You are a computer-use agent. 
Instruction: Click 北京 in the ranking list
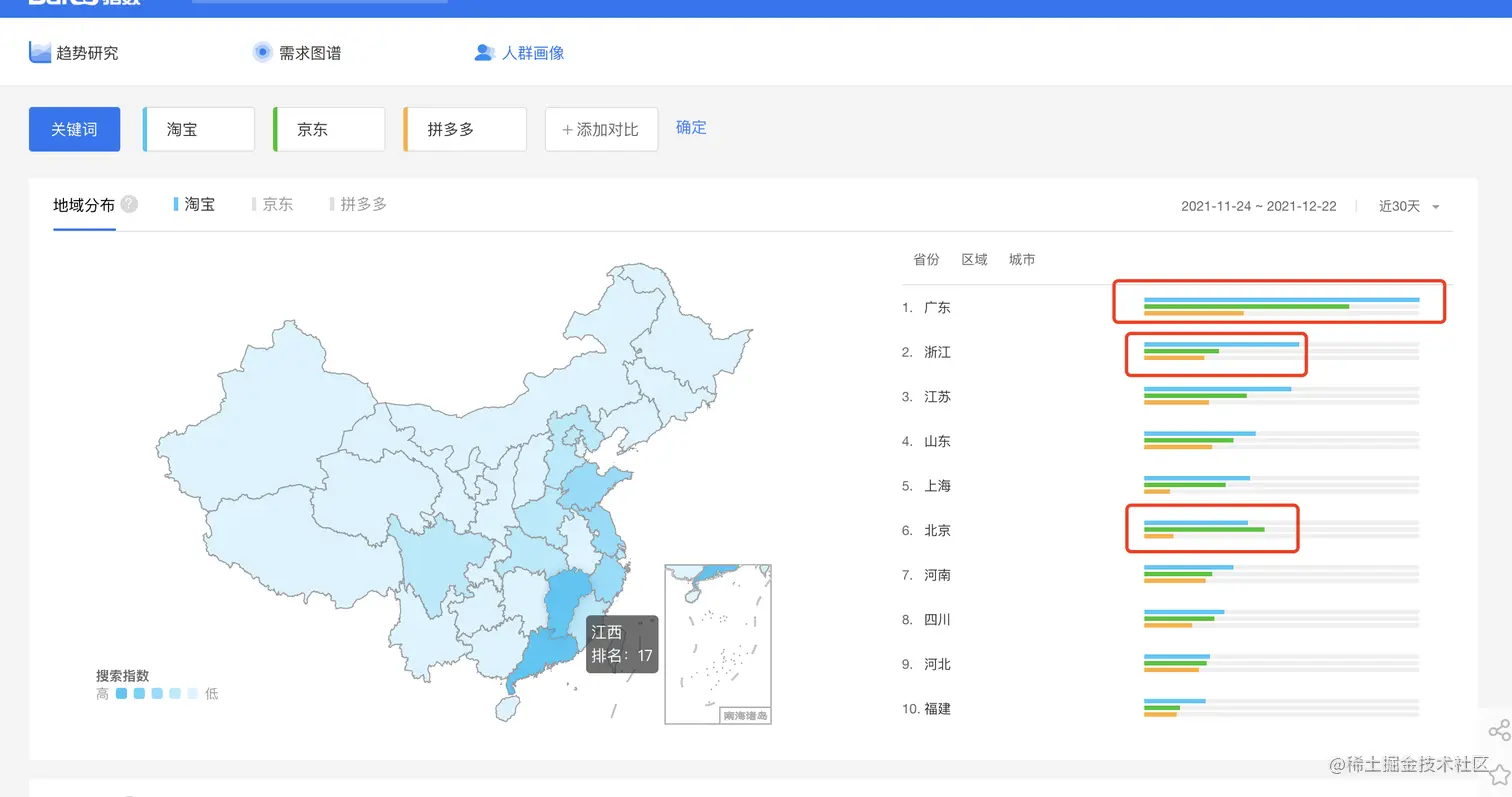tap(937, 531)
